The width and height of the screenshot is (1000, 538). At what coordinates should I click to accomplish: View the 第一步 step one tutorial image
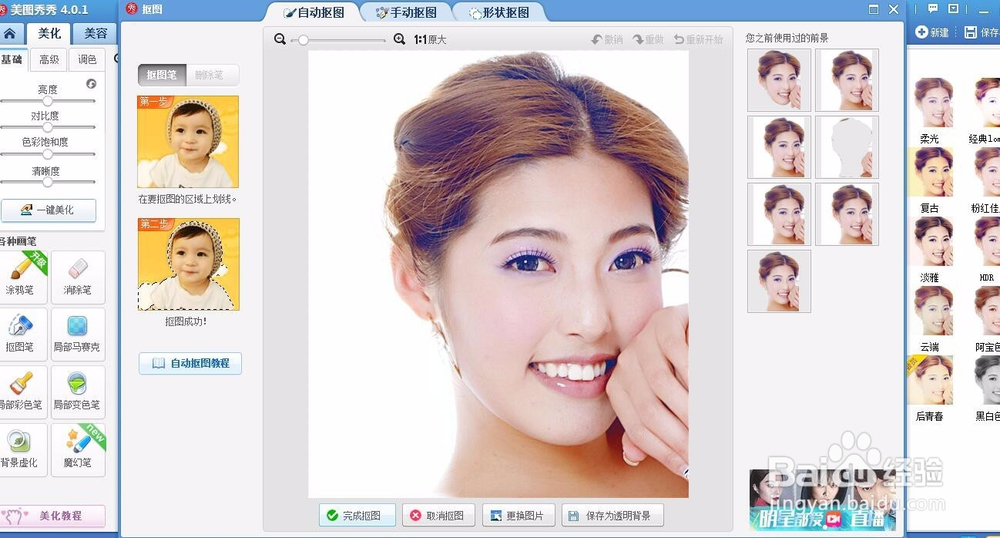tap(188, 142)
